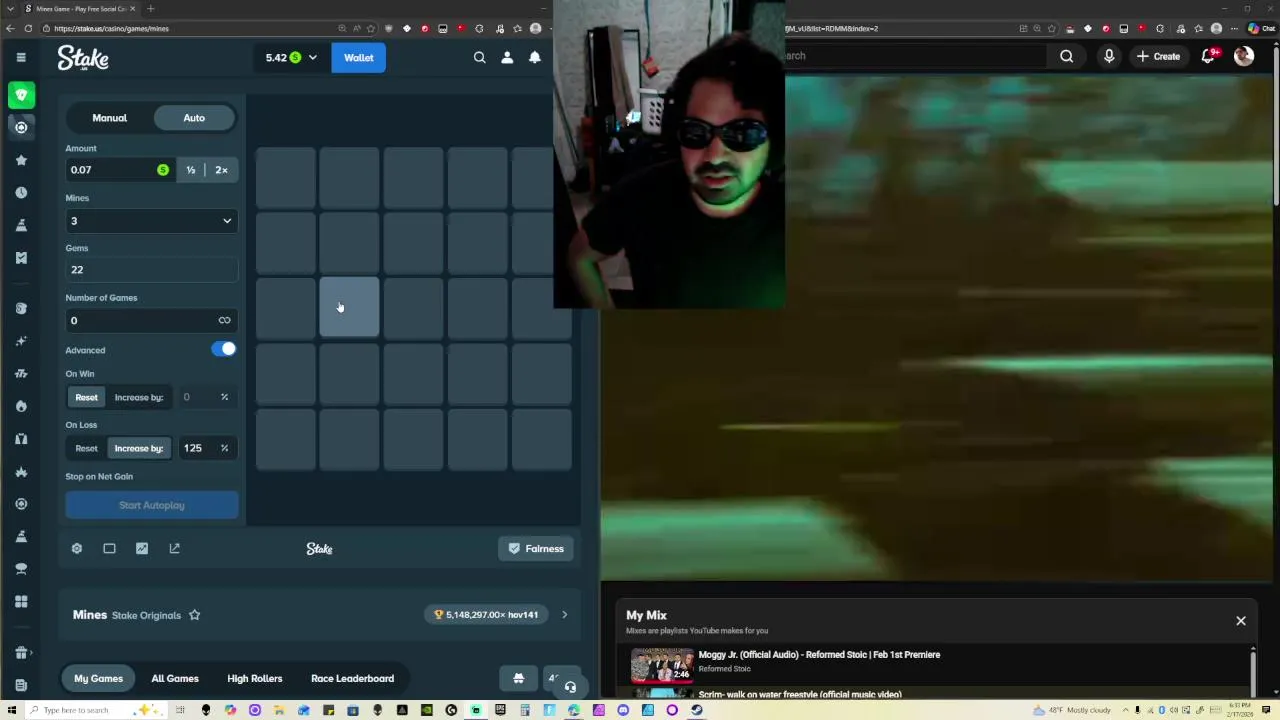Open Stake notifications bell

click(x=535, y=58)
